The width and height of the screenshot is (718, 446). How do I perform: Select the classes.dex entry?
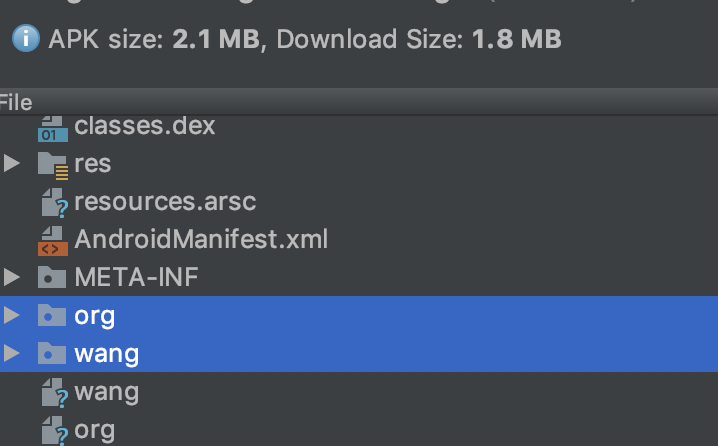[x=359, y=125]
